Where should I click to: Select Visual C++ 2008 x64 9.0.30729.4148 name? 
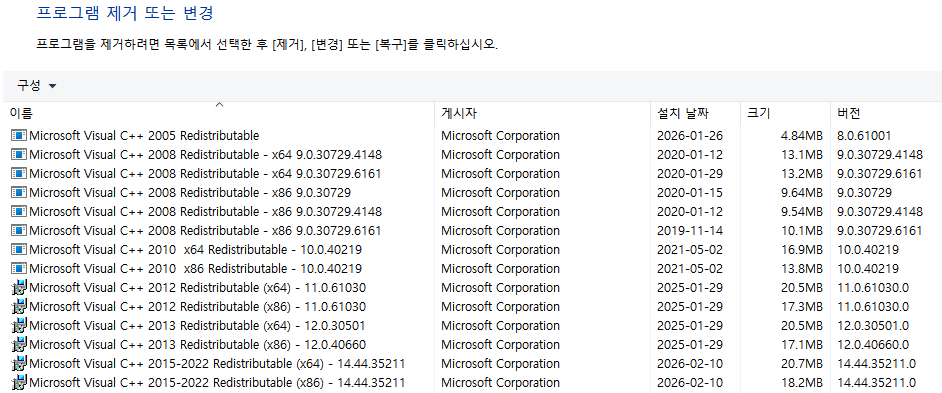[x=205, y=154]
